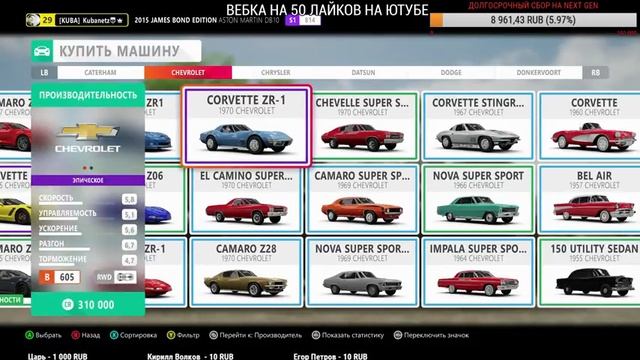This screenshot has height=360, width=640.
Task: Click the car icon beside Купить машину
Action: click(42, 51)
